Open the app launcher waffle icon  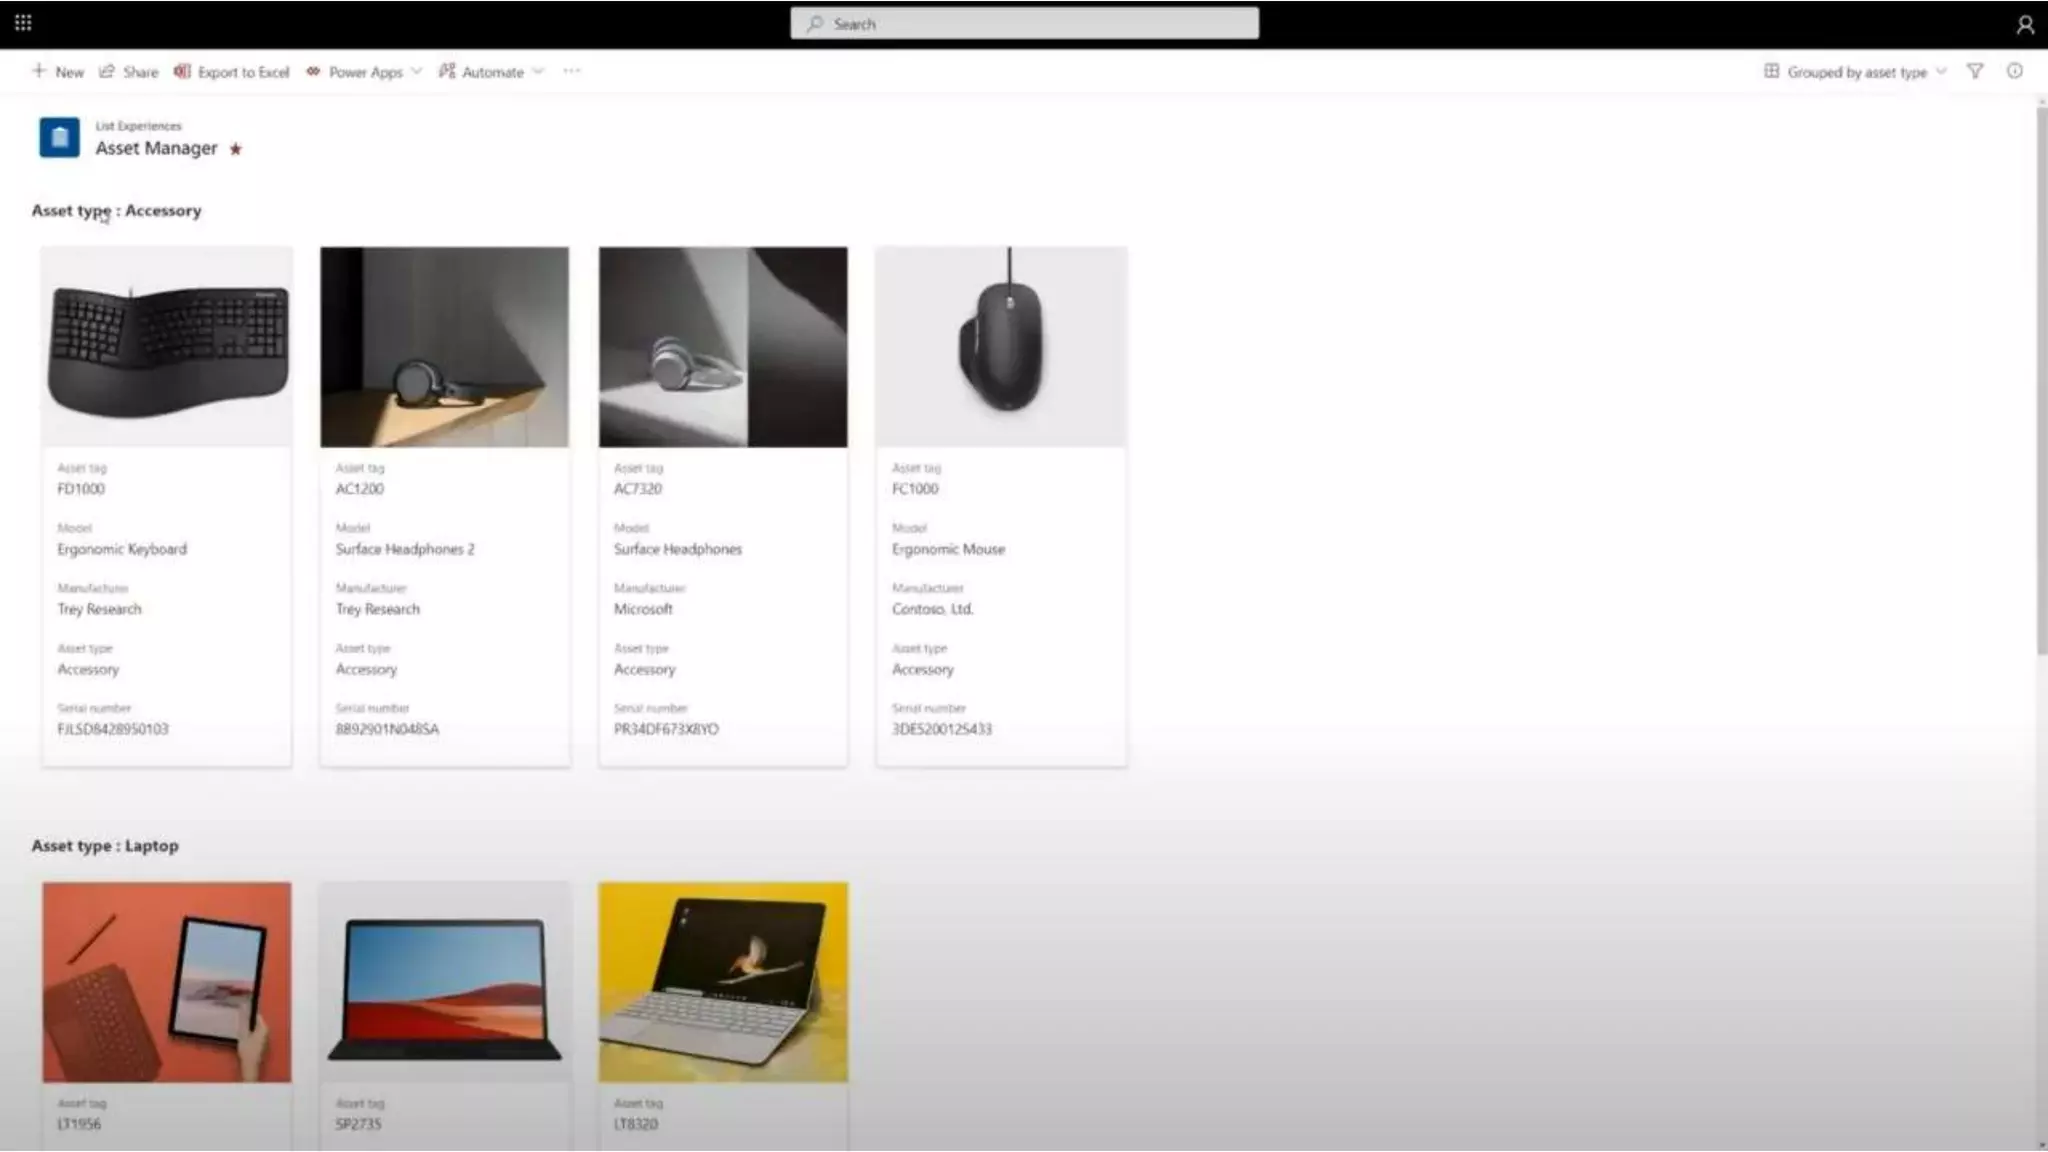pos(23,22)
